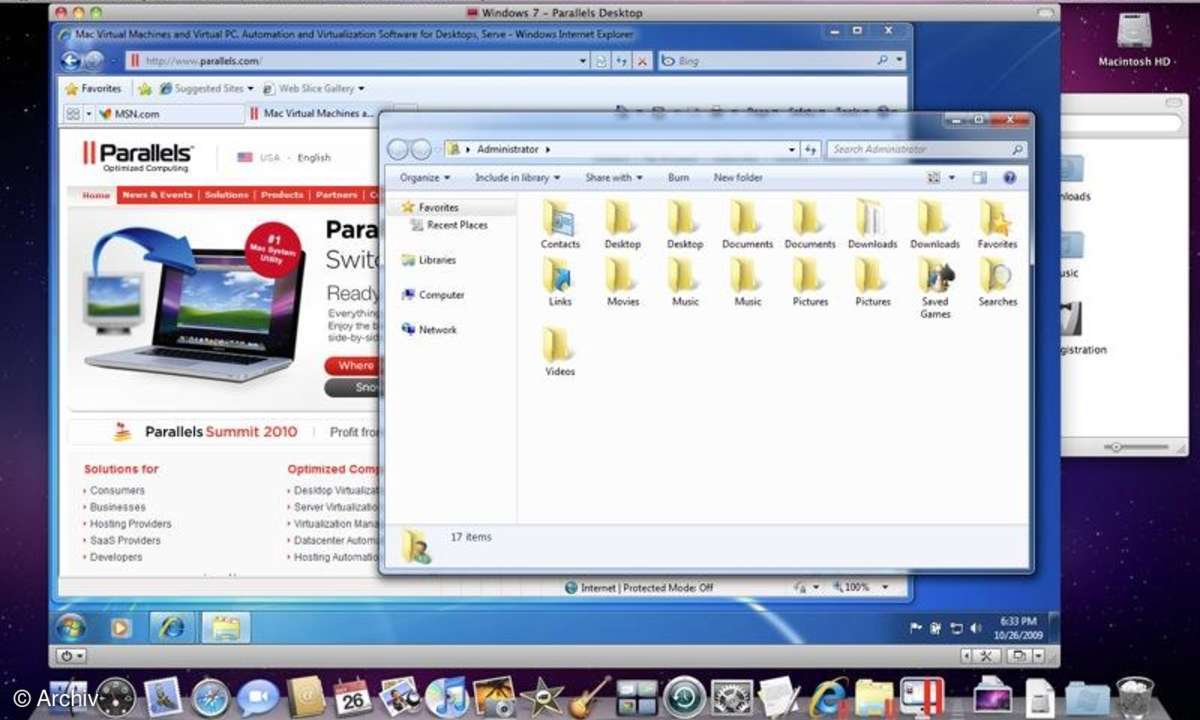Open the Searches folder icon
Screen dimensions: 1200x720
click(997, 276)
